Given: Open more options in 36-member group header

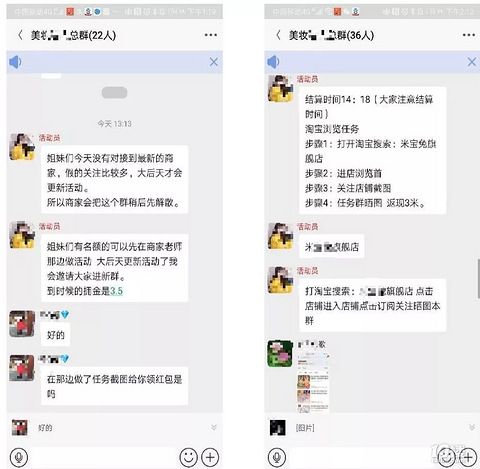Looking at the screenshot, I should [469, 35].
